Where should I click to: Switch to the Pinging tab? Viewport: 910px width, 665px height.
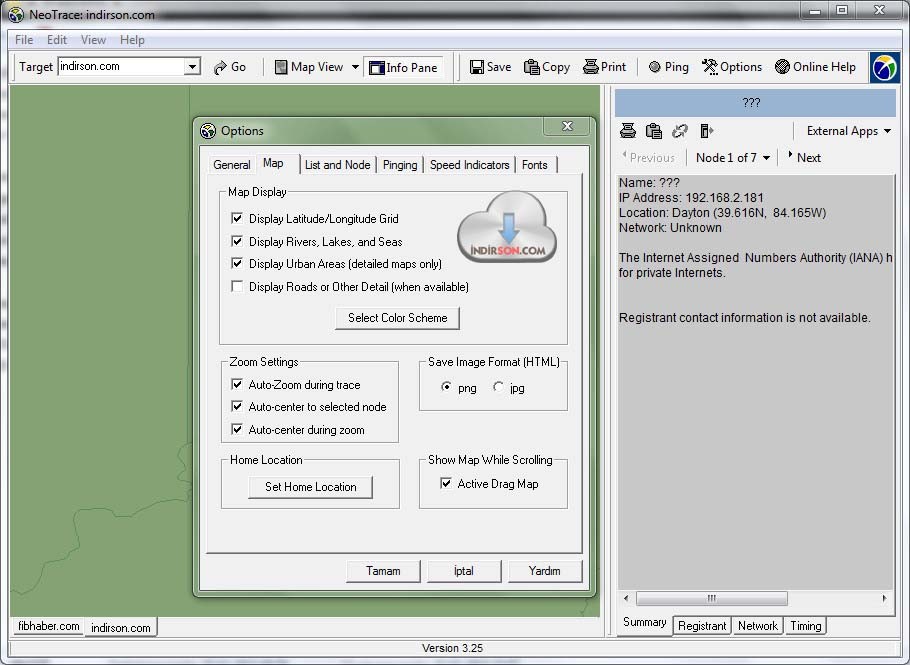click(x=400, y=165)
